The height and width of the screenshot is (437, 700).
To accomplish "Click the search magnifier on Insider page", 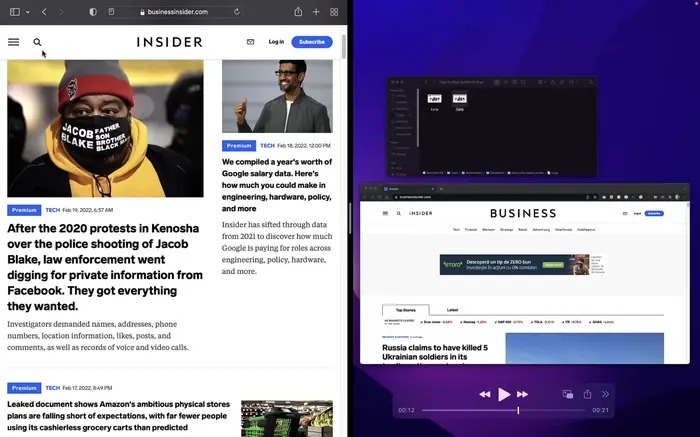I will (38, 42).
